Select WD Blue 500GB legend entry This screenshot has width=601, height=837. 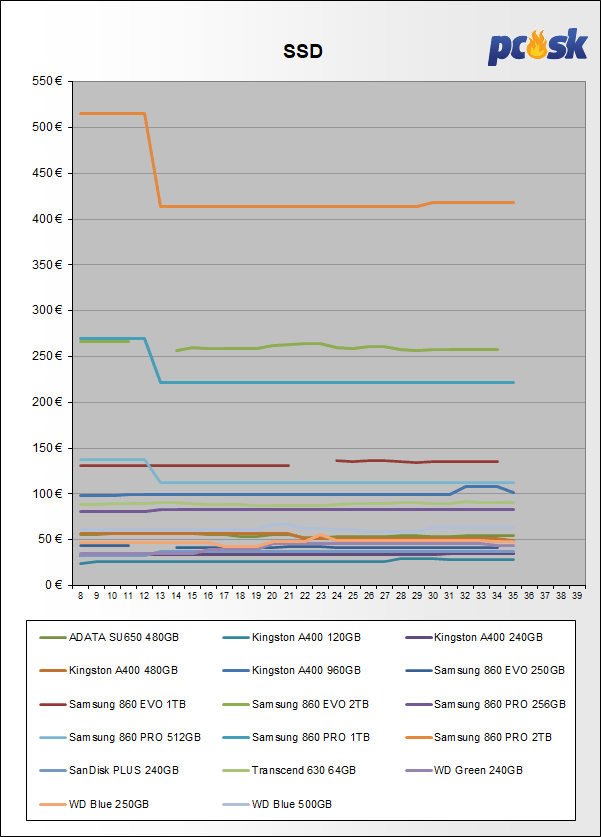(x=278, y=804)
